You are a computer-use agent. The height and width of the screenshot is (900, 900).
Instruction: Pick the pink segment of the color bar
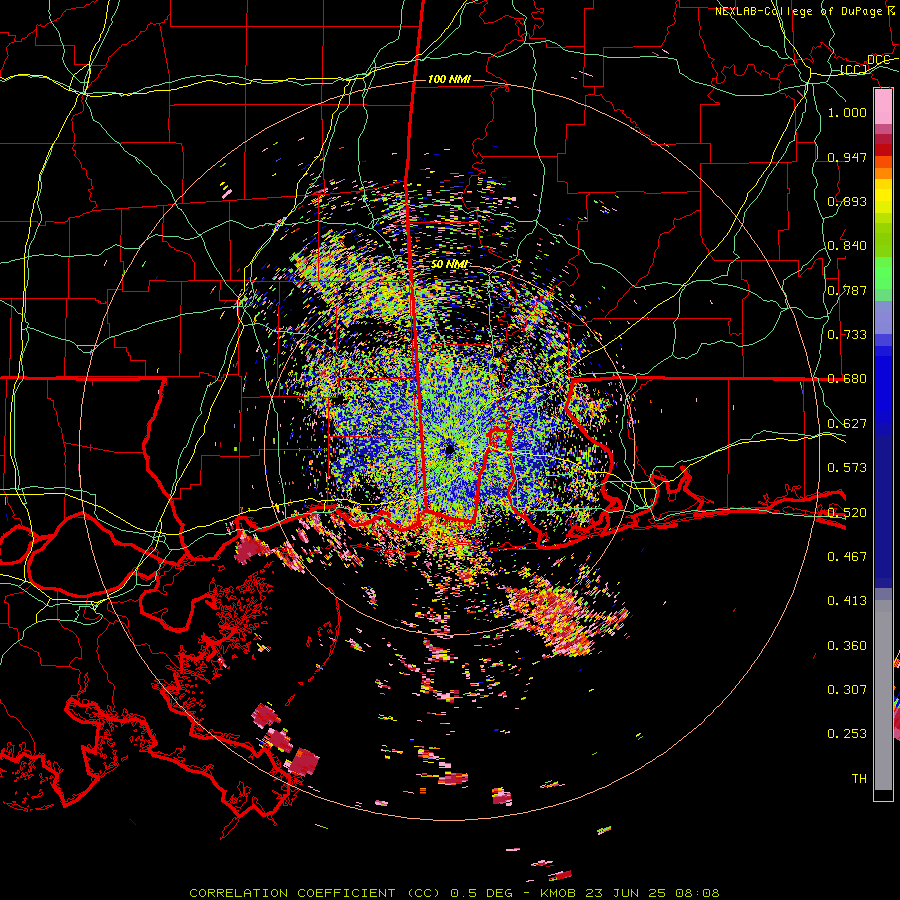click(883, 107)
